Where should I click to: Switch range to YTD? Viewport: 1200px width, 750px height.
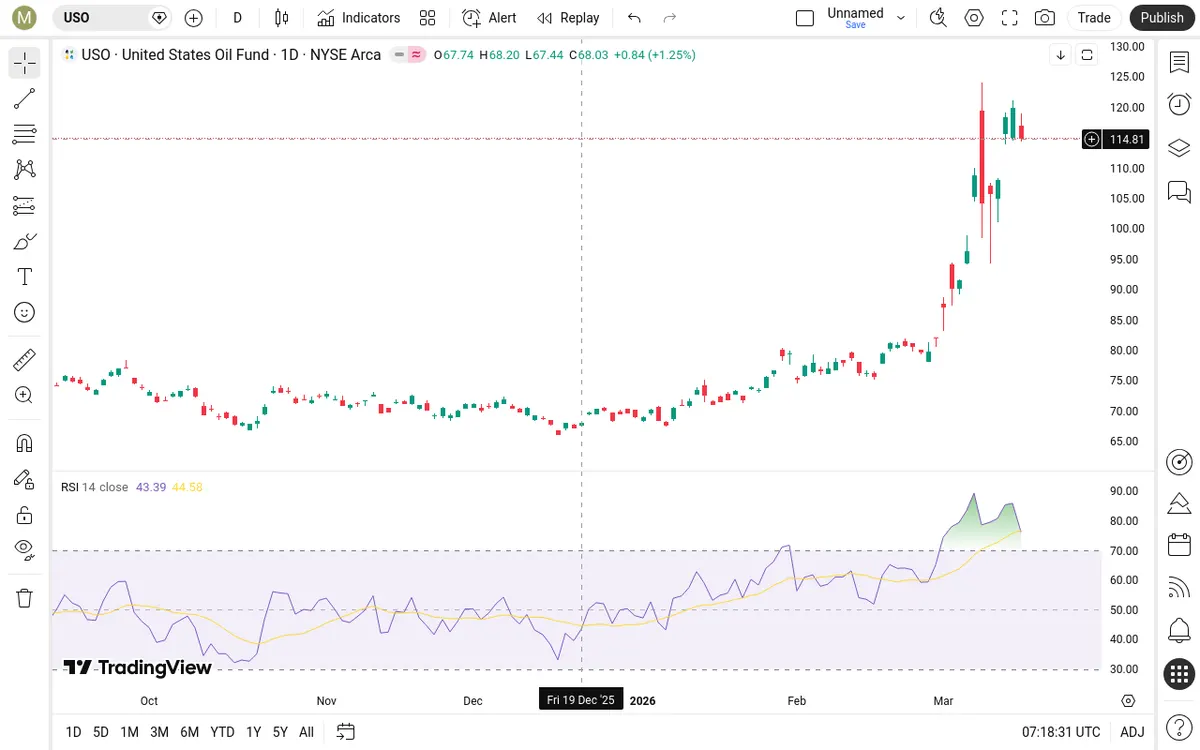tap(222, 732)
